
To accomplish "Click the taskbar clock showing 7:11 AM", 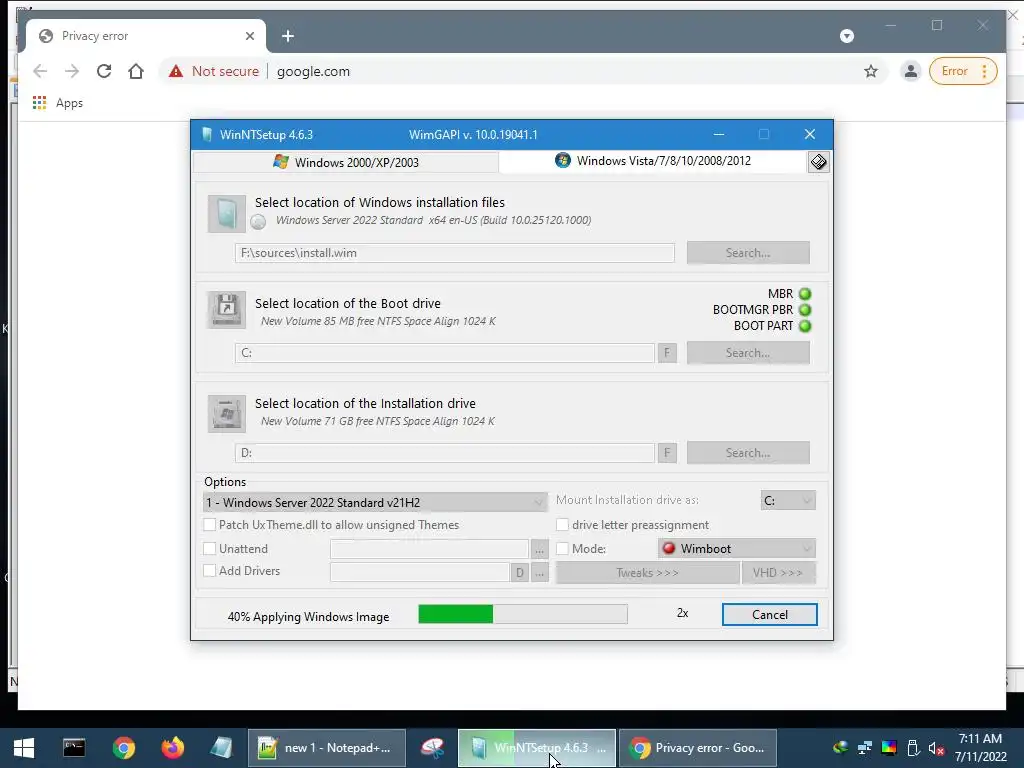I will coord(980,748).
